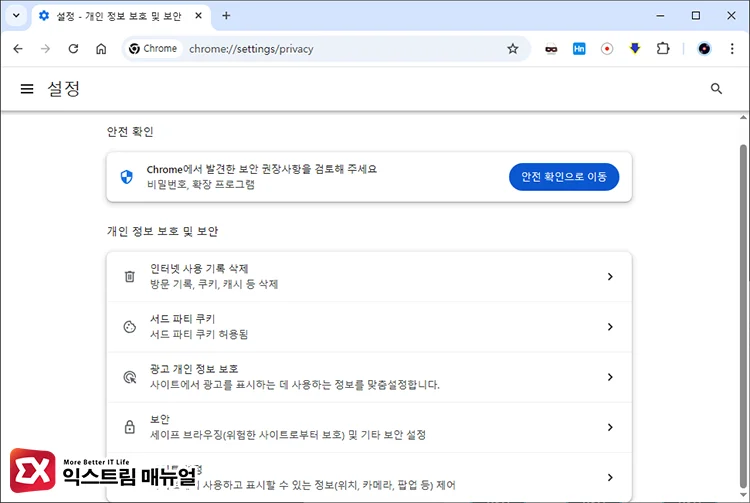750x503 pixels.
Task: Click the Chrome security recommendations message text
Action: [262, 169]
